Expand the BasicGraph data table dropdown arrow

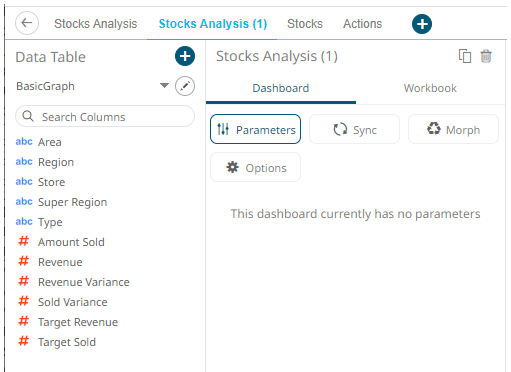pos(164,86)
